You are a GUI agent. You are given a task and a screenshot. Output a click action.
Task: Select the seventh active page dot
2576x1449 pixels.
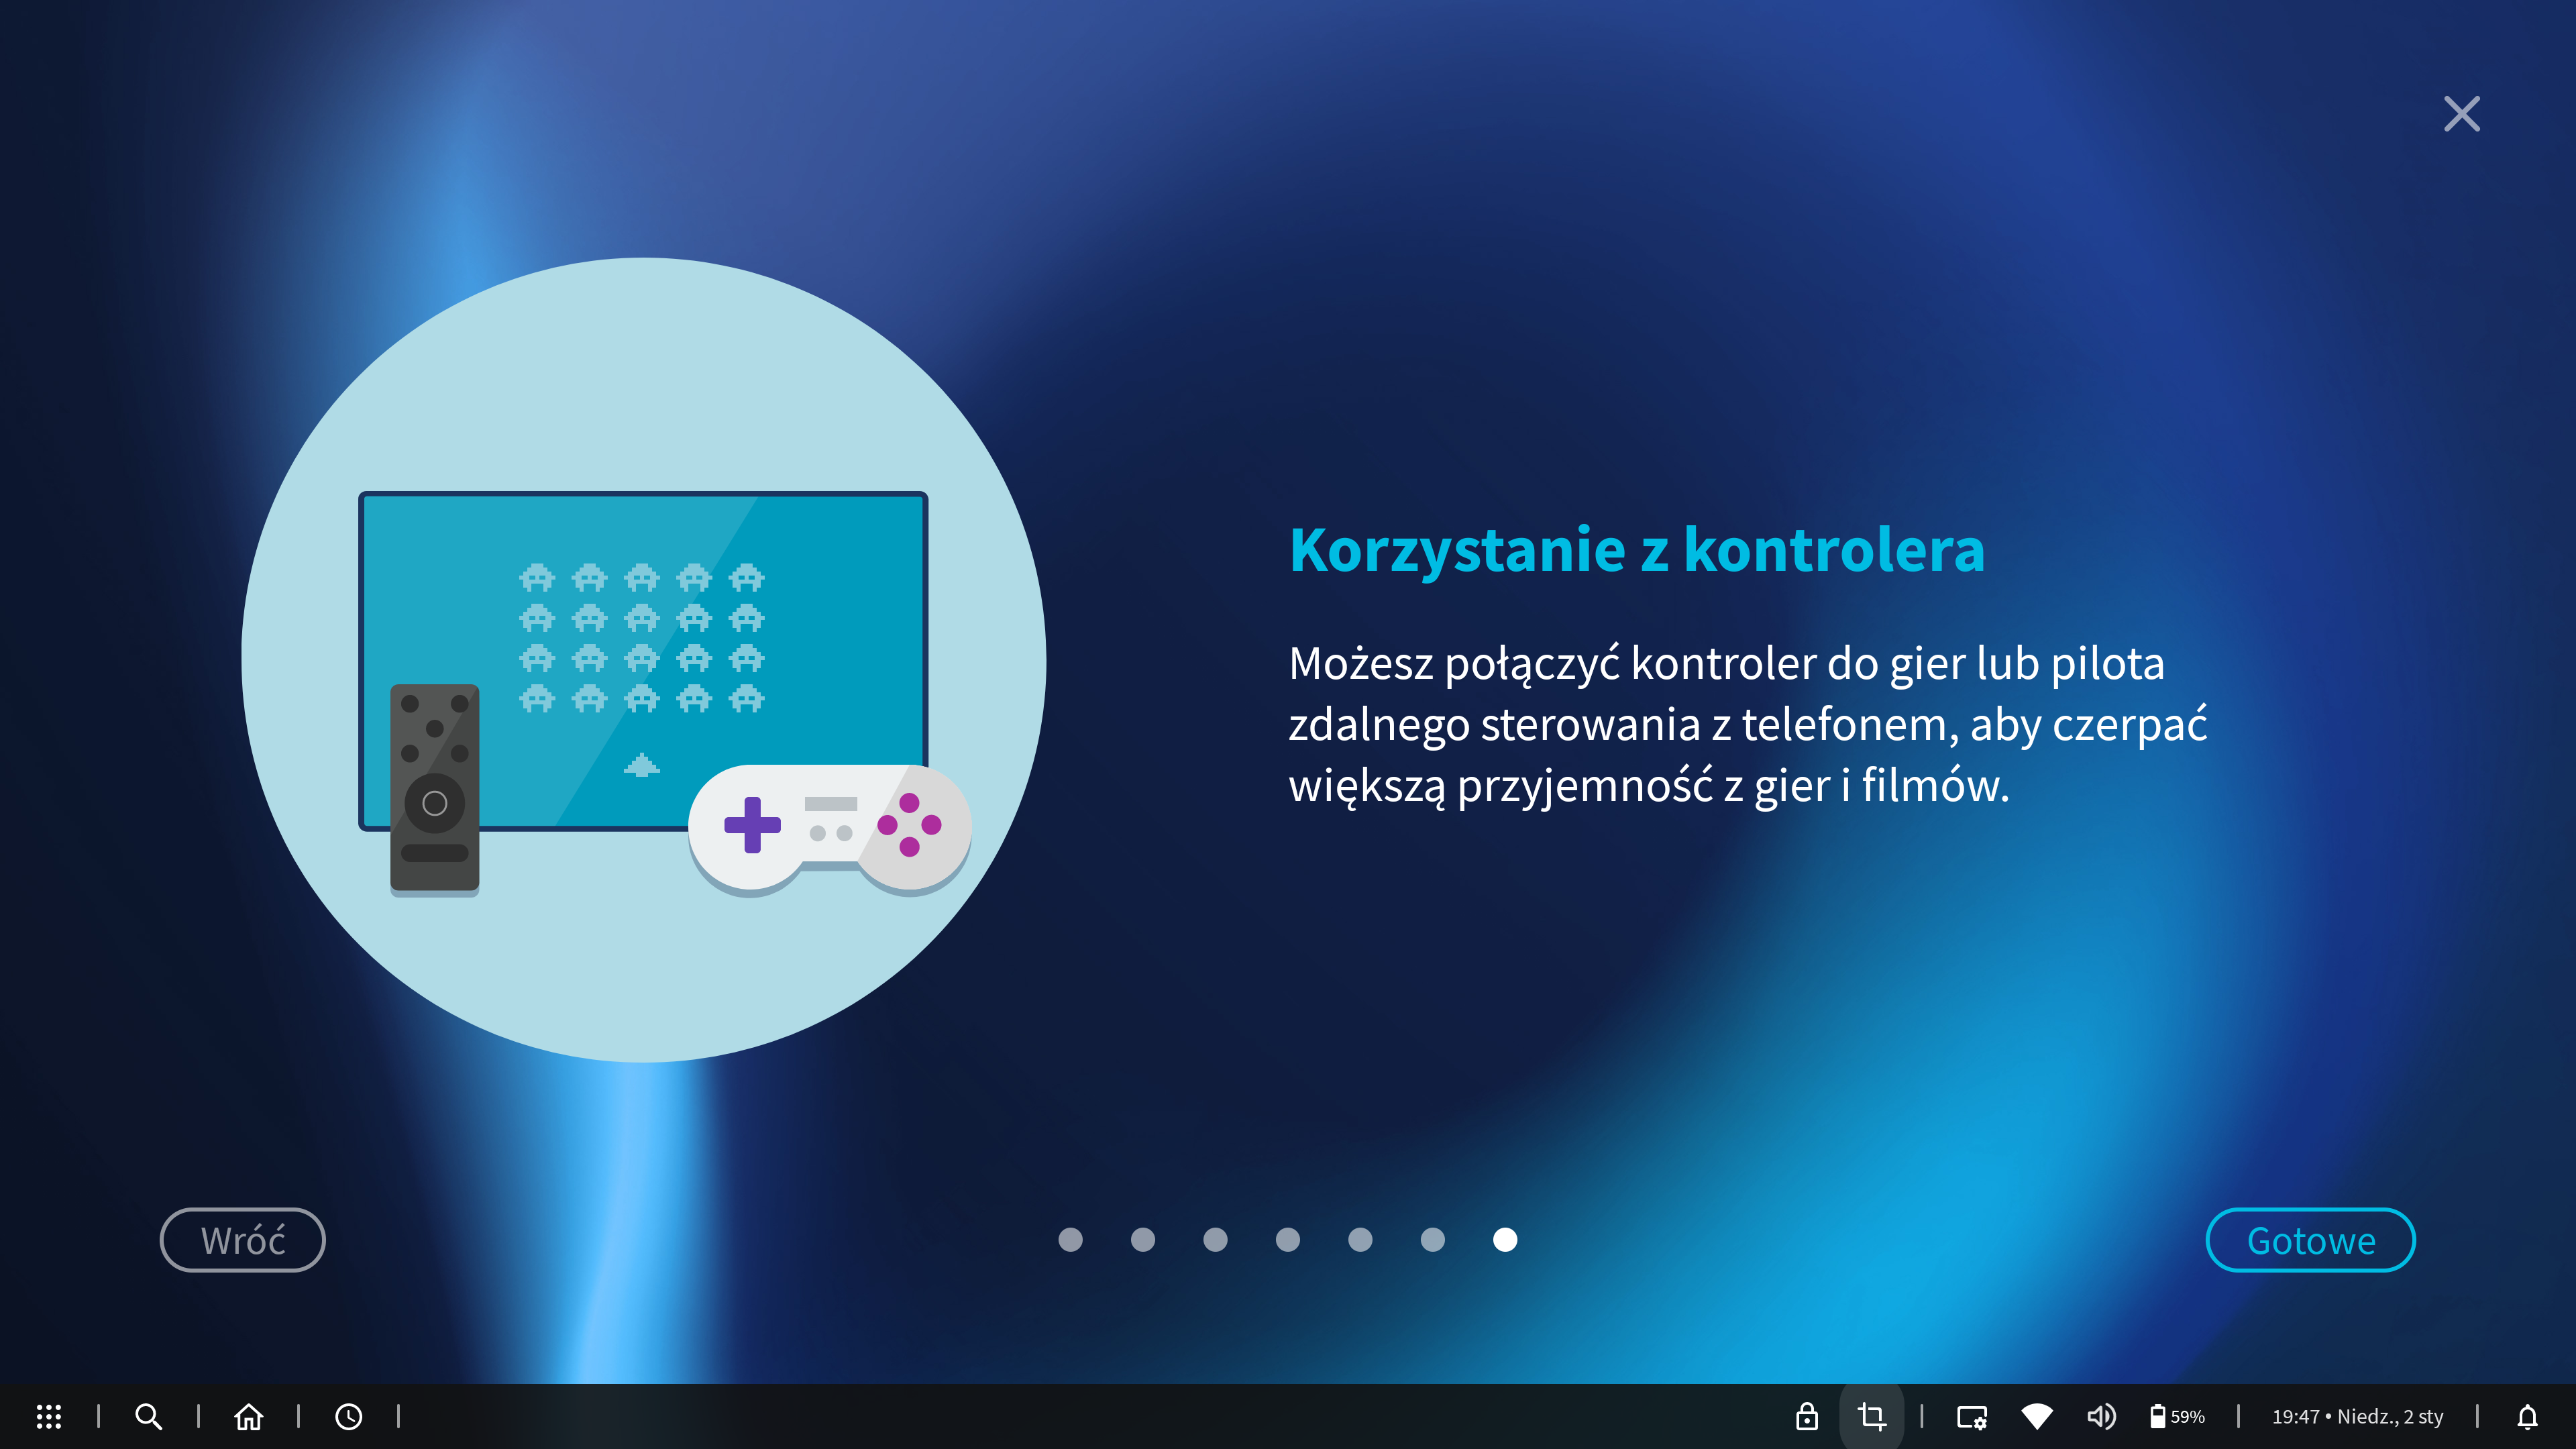click(x=1505, y=1240)
